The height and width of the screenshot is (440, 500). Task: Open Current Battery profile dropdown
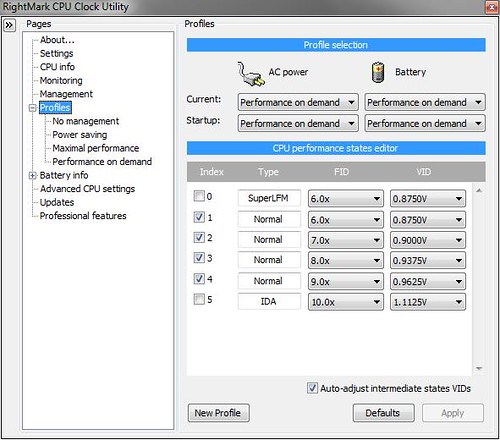[x=425, y=102]
